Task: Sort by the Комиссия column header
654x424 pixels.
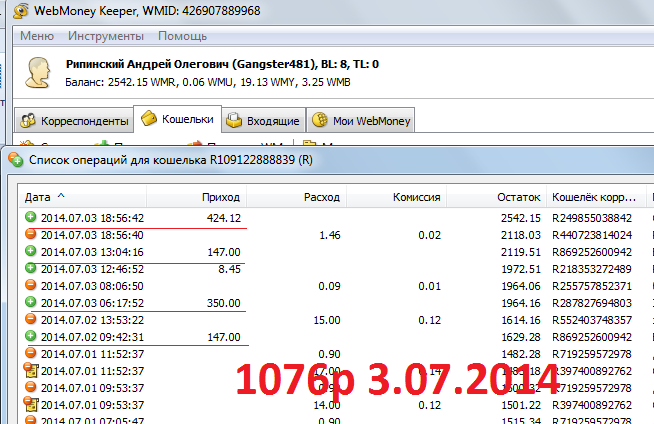Action: (x=396, y=197)
